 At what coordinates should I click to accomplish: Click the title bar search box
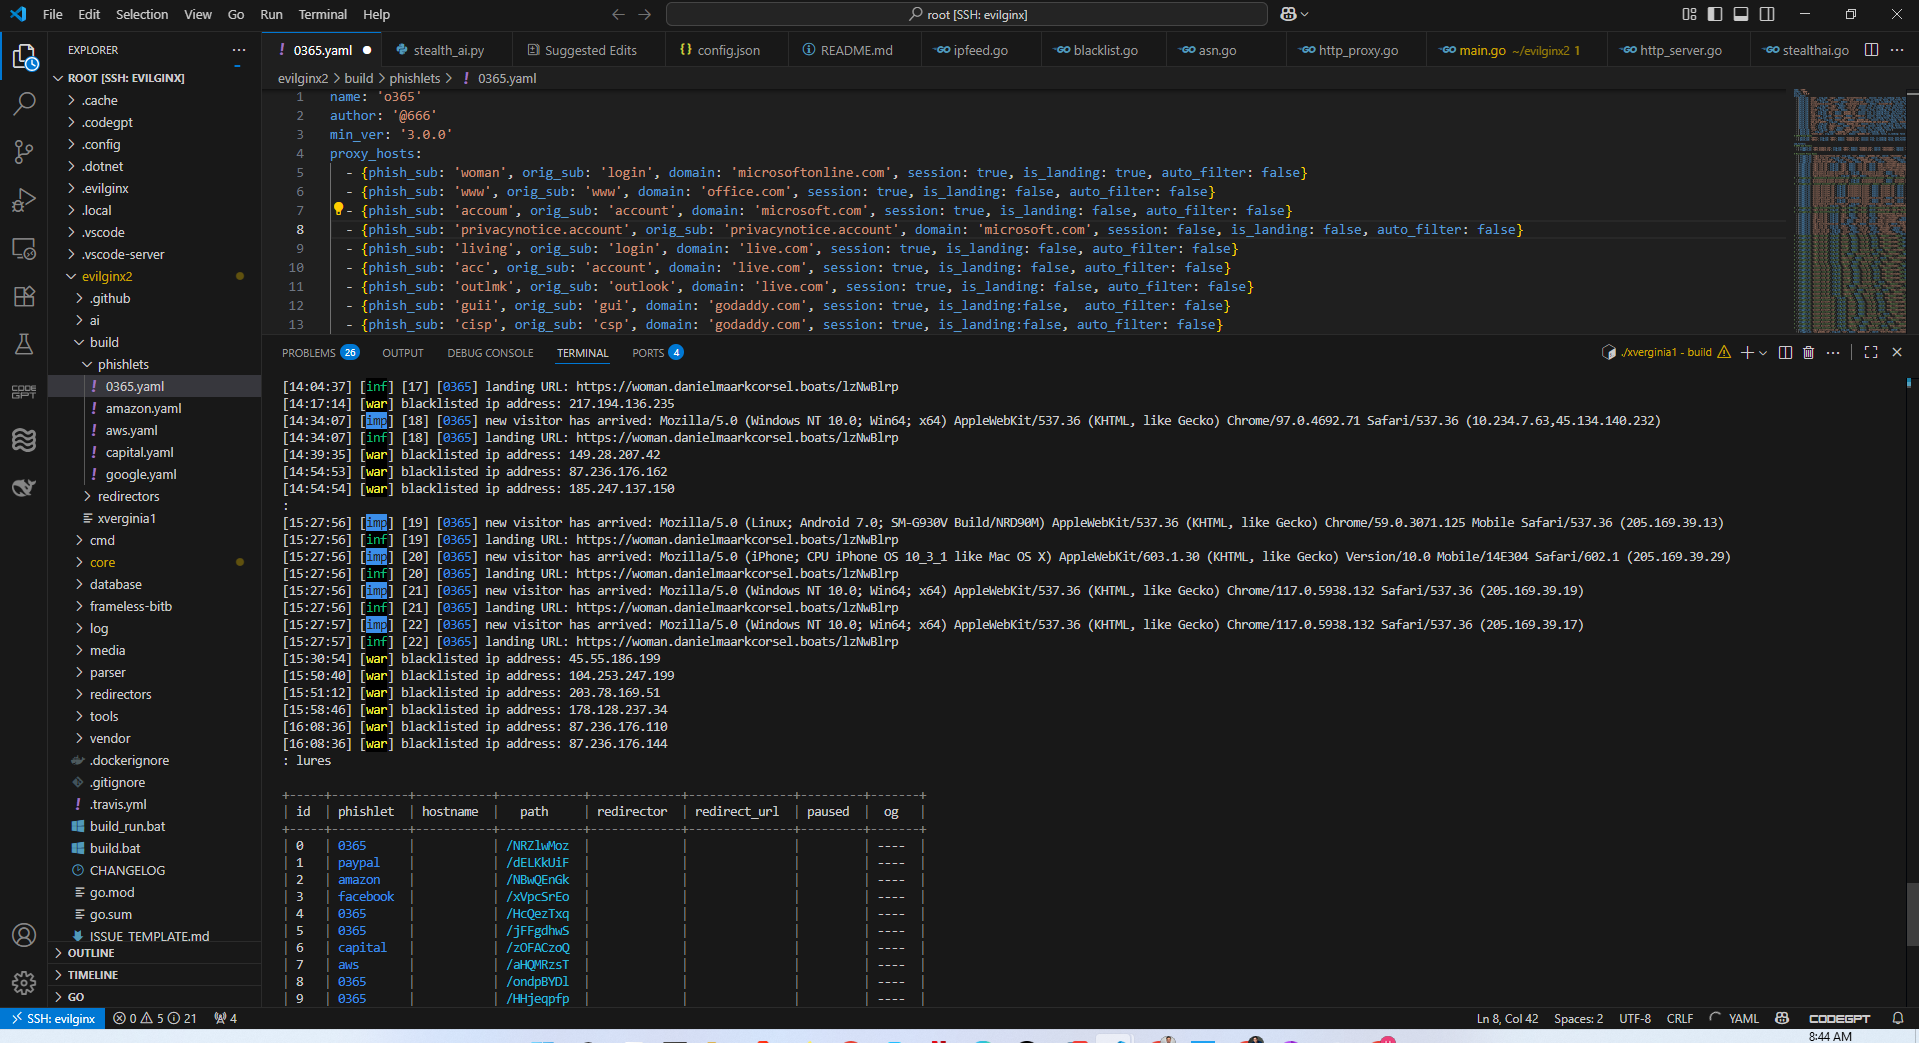[x=966, y=14]
